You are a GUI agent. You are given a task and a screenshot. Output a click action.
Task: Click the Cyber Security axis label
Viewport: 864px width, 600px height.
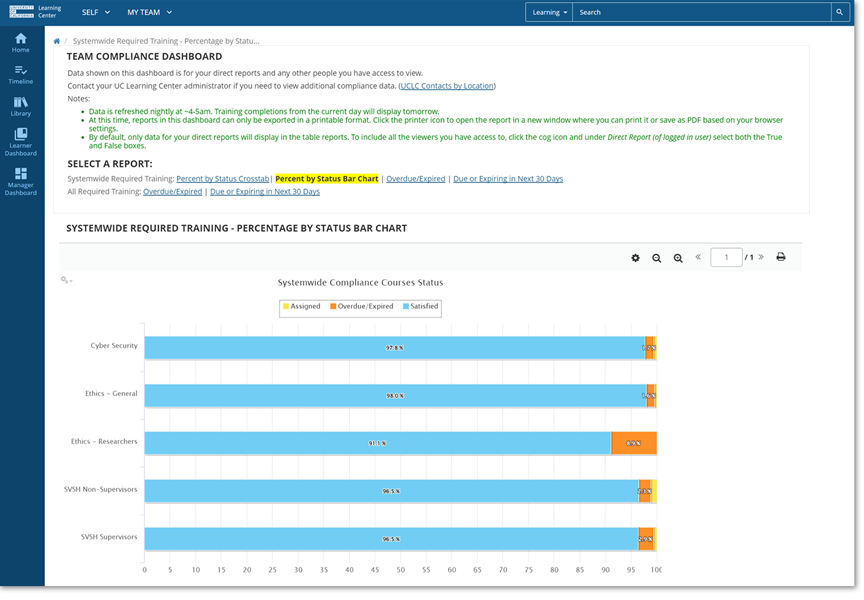[x=114, y=346]
